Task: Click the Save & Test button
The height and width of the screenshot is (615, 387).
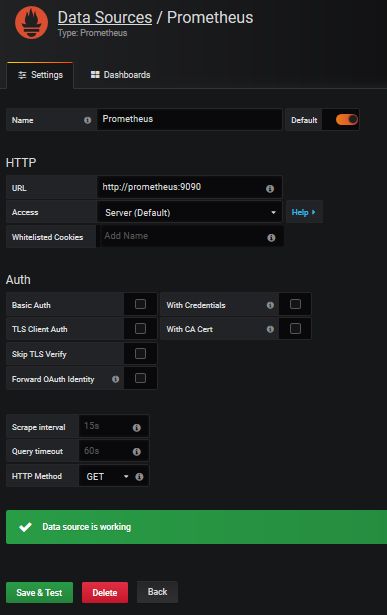Action: (39, 592)
